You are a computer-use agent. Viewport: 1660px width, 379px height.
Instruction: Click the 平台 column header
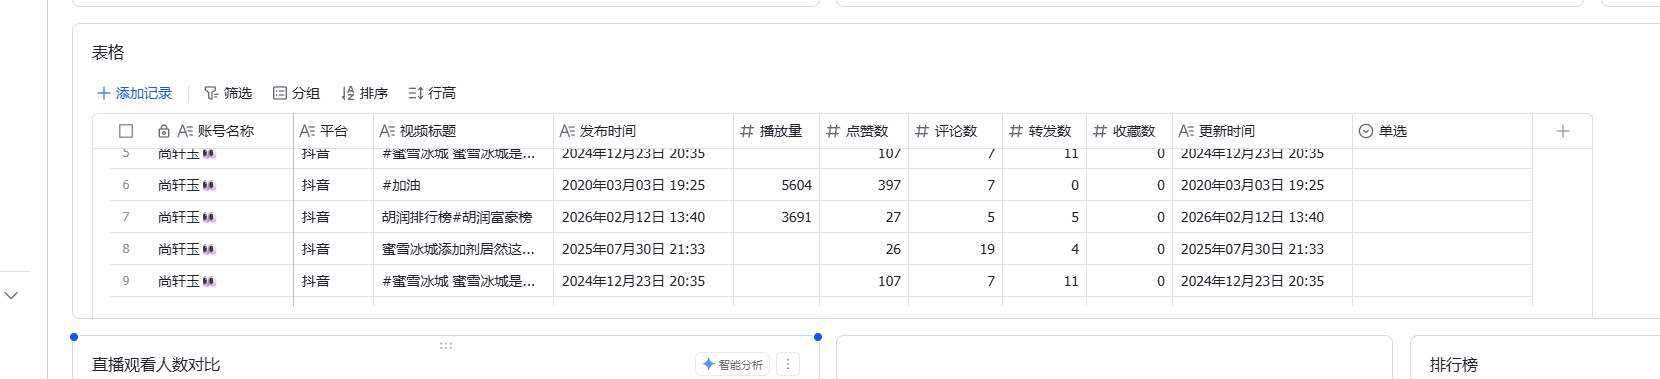pyautogui.click(x=334, y=131)
